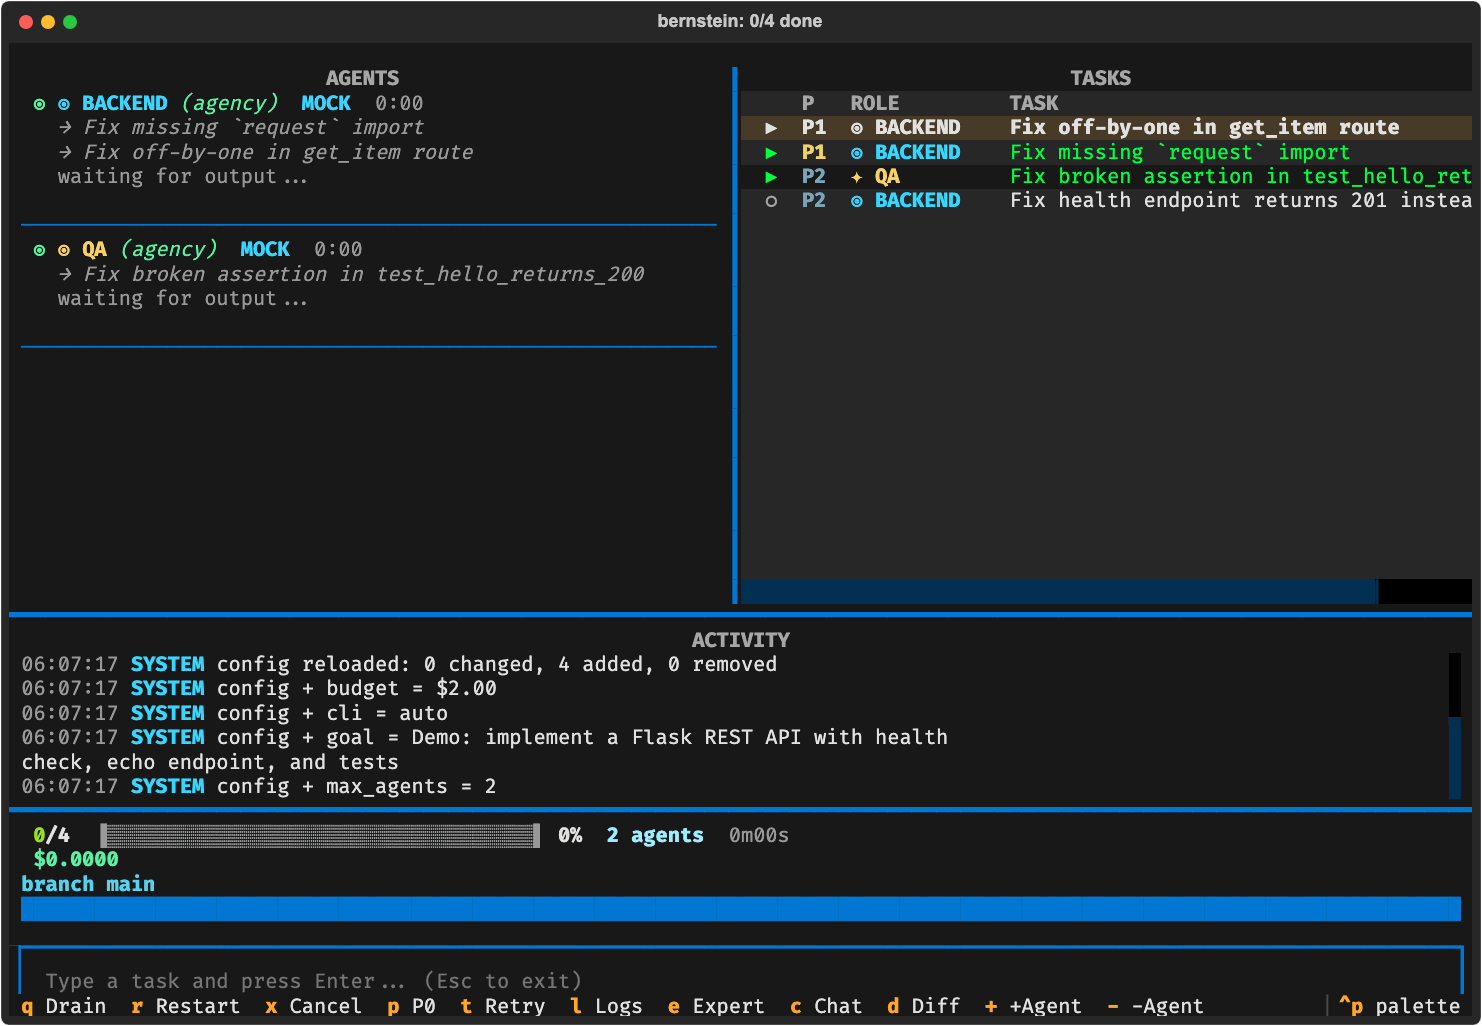The height and width of the screenshot is (1026, 1482).
Task: Click the 'c Chat' shortcut in footer
Action: (x=826, y=1006)
